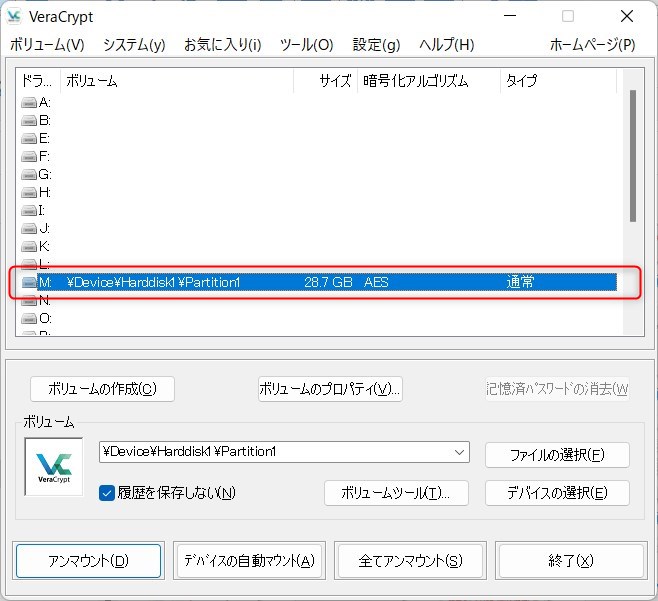The image size is (658, 601).
Task: Minimize the VeraCrypt window
Action: click(510, 16)
